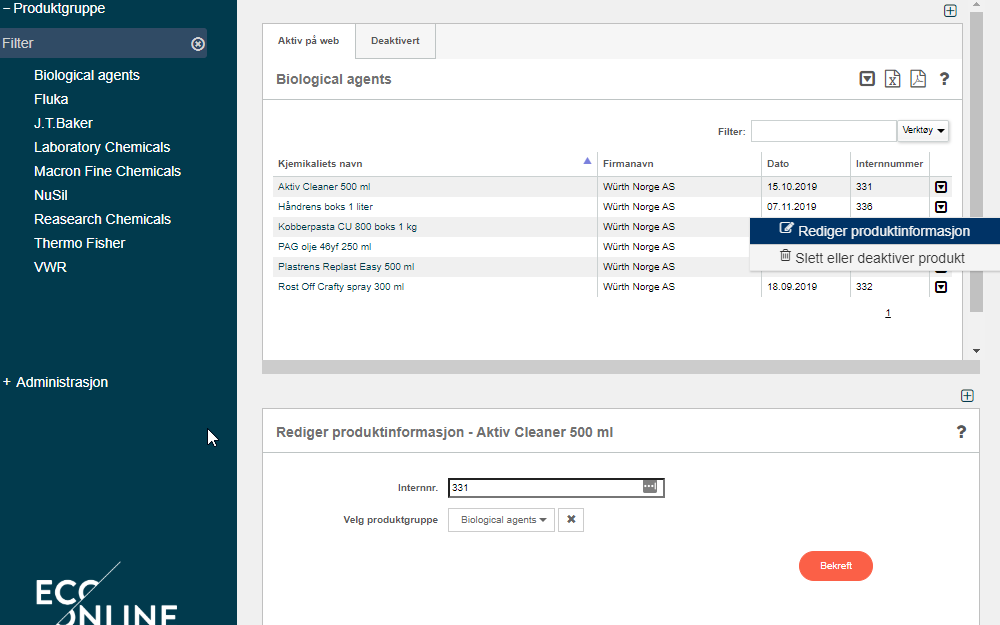Screen dimensions: 1000x625
Task: Open help for the Biological agents panel
Action: (944, 79)
